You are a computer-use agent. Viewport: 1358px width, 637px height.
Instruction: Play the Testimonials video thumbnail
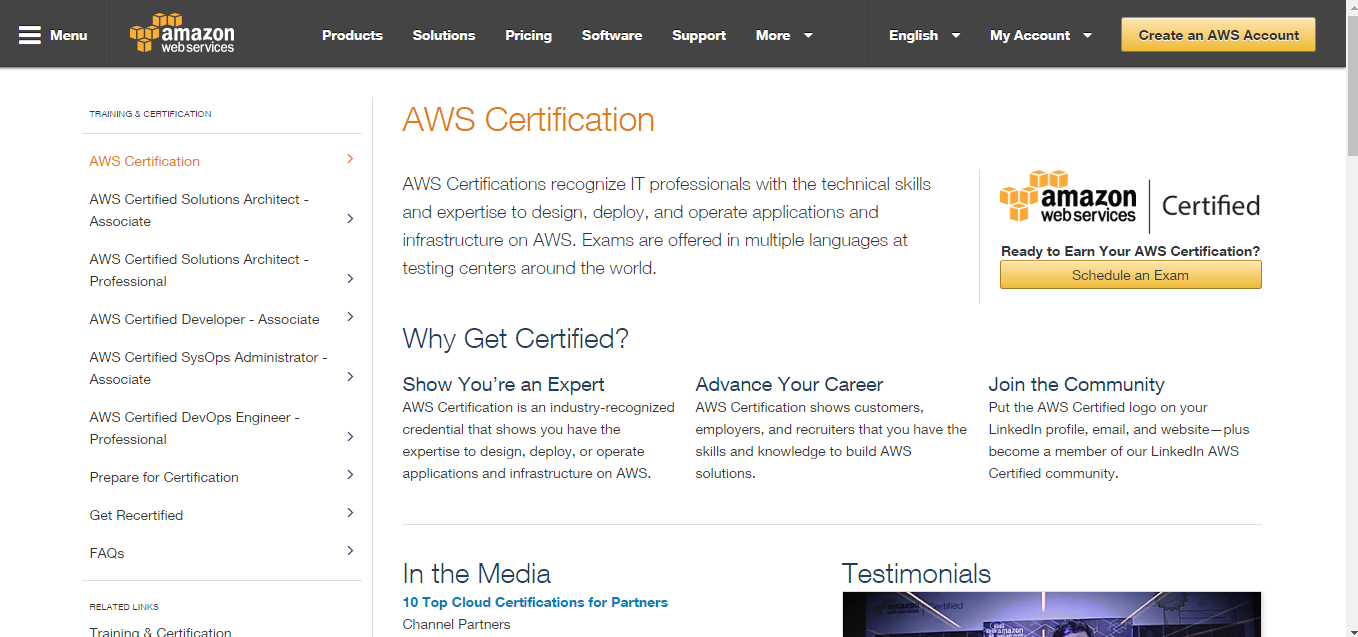tap(1051, 614)
